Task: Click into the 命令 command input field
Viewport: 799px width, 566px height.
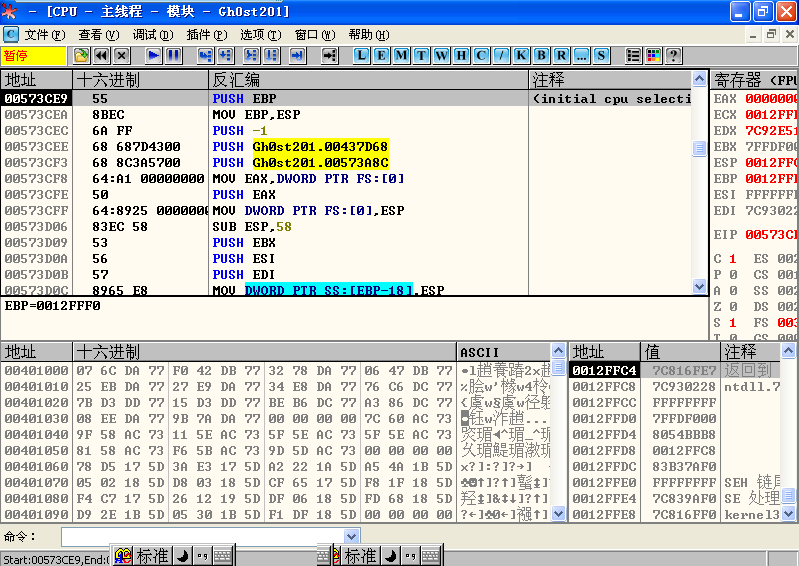Action: (203, 536)
